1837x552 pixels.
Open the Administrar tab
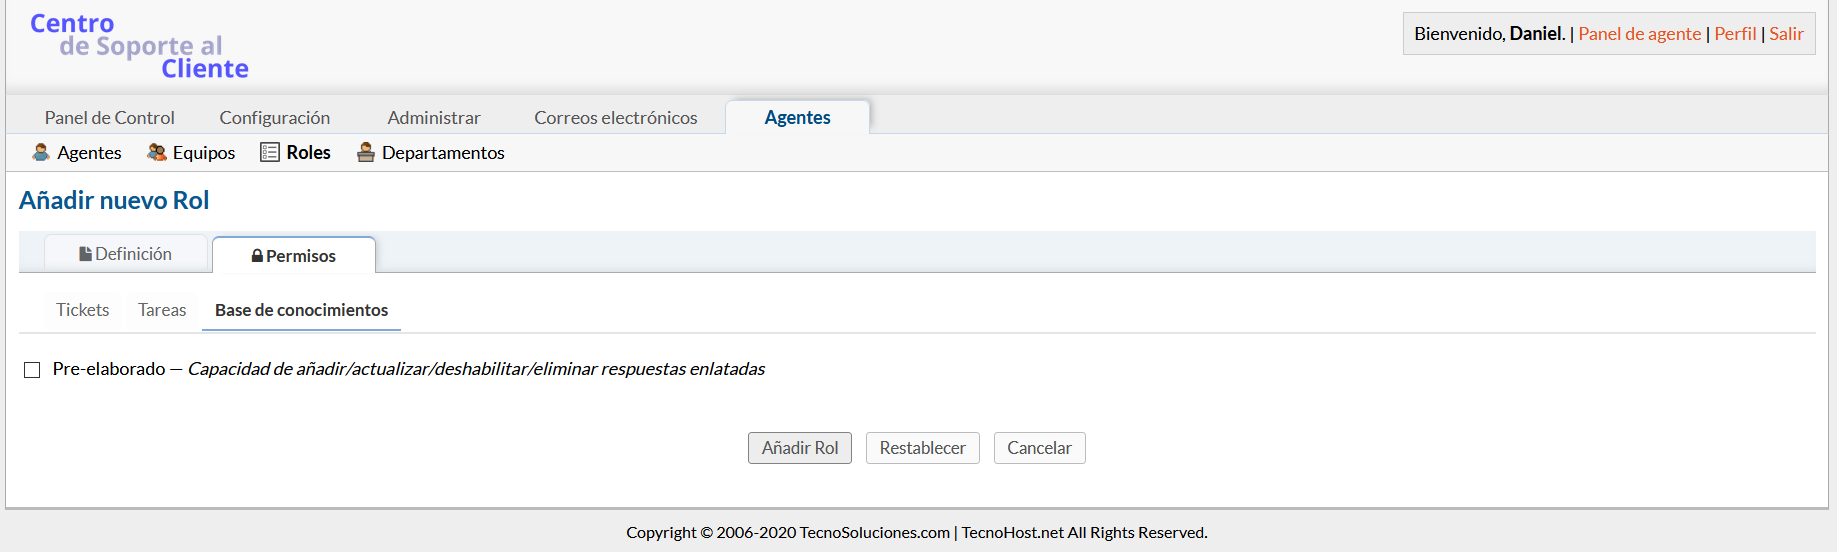click(434, 118)
